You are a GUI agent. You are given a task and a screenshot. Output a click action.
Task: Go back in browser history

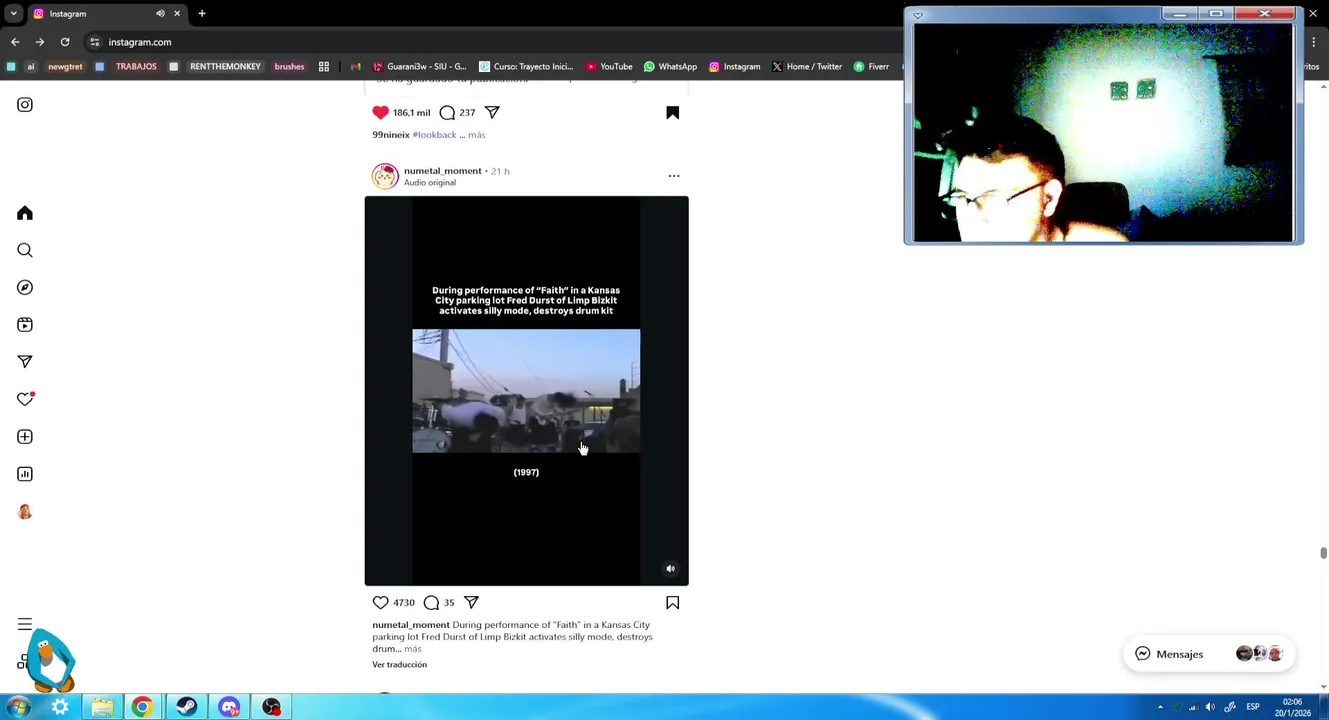(x=15, y=42)
